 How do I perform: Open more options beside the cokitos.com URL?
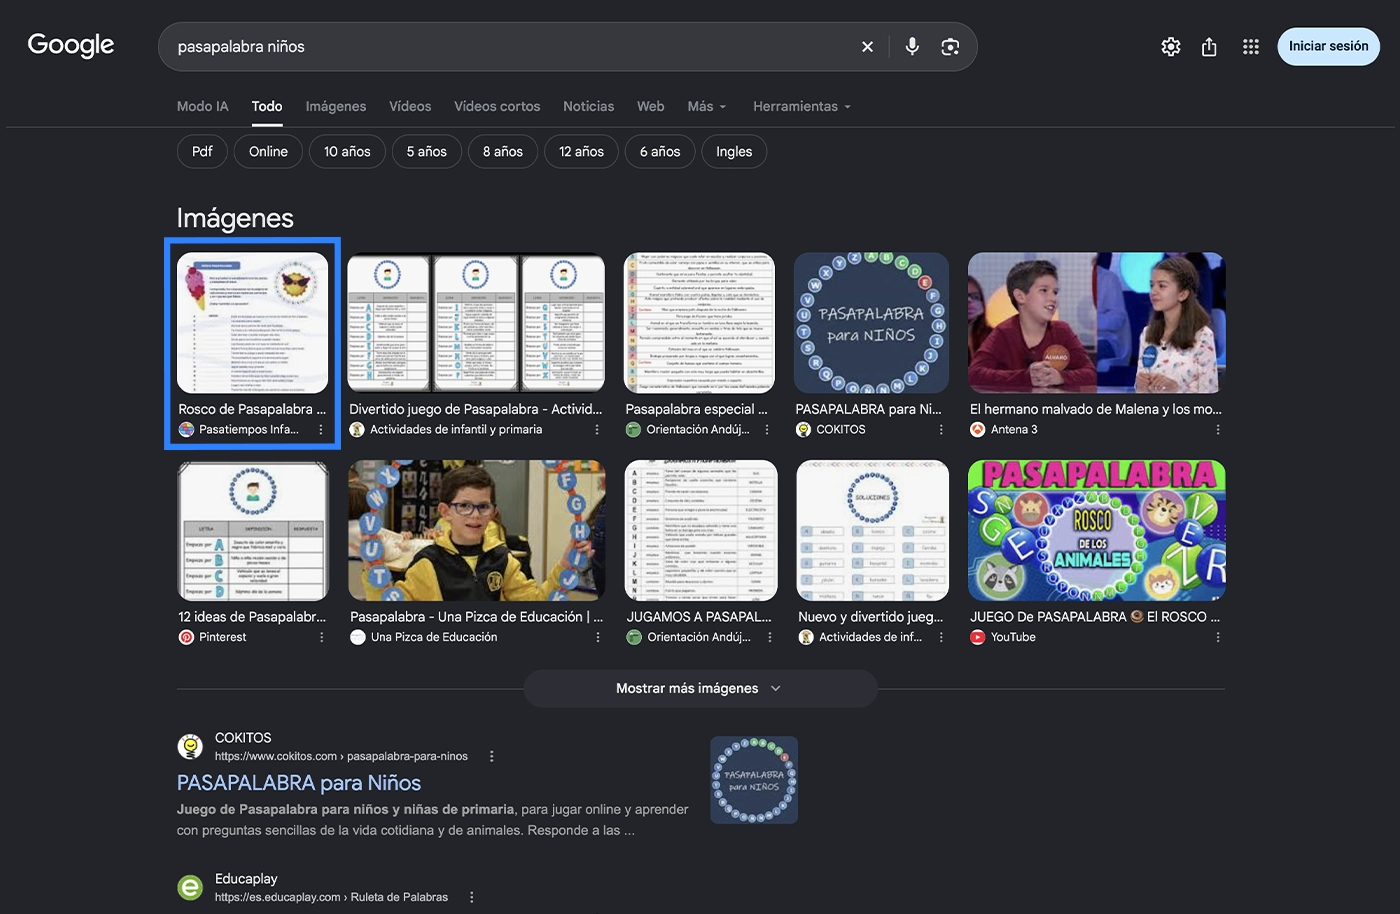pyautogui.click(x=491, y=756)
